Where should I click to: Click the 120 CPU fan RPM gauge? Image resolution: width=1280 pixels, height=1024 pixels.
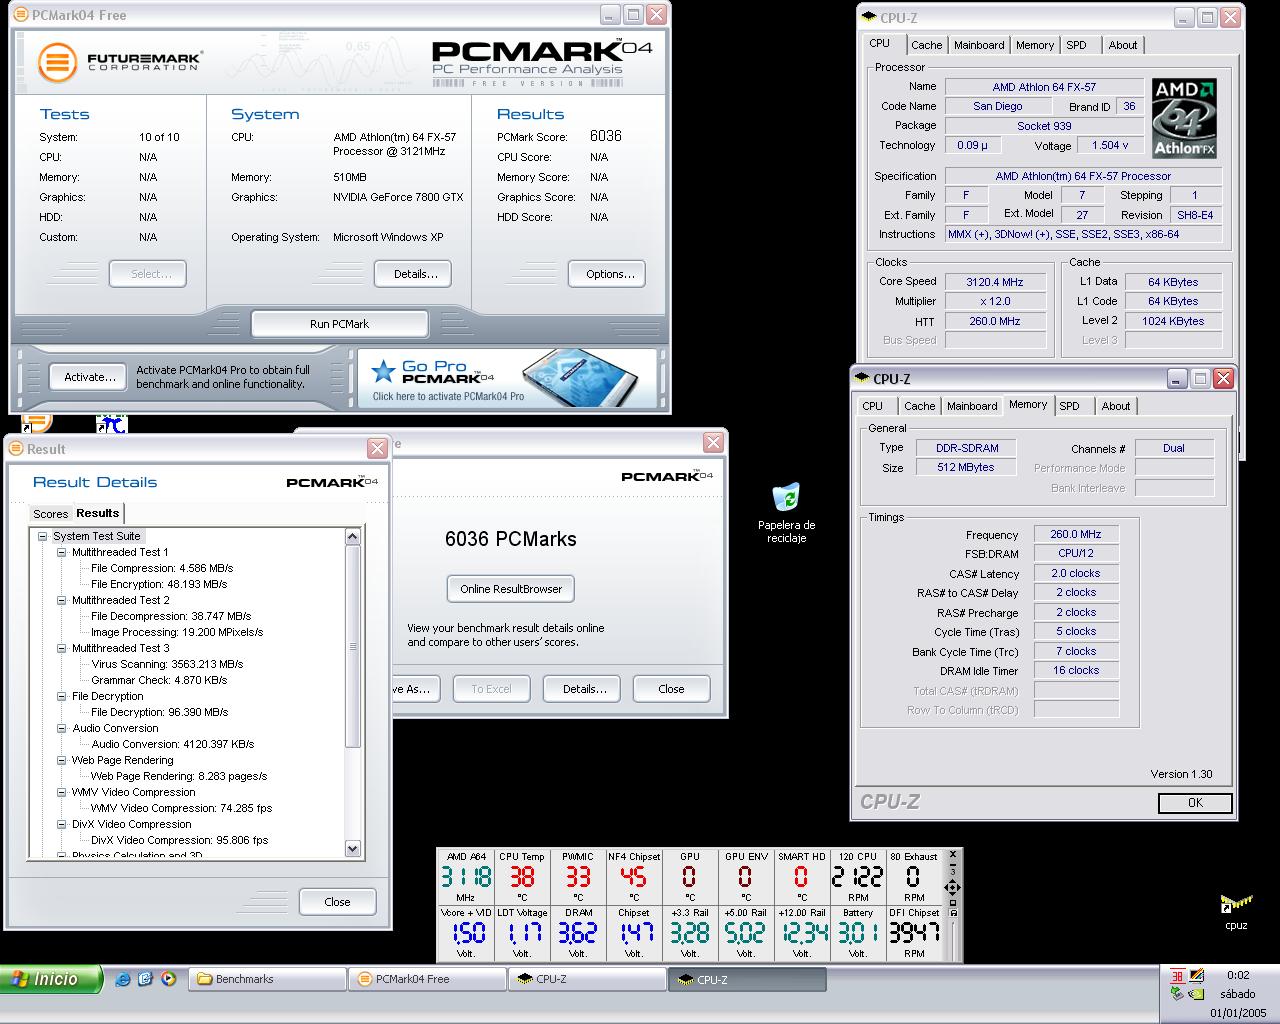click(858, 877)
